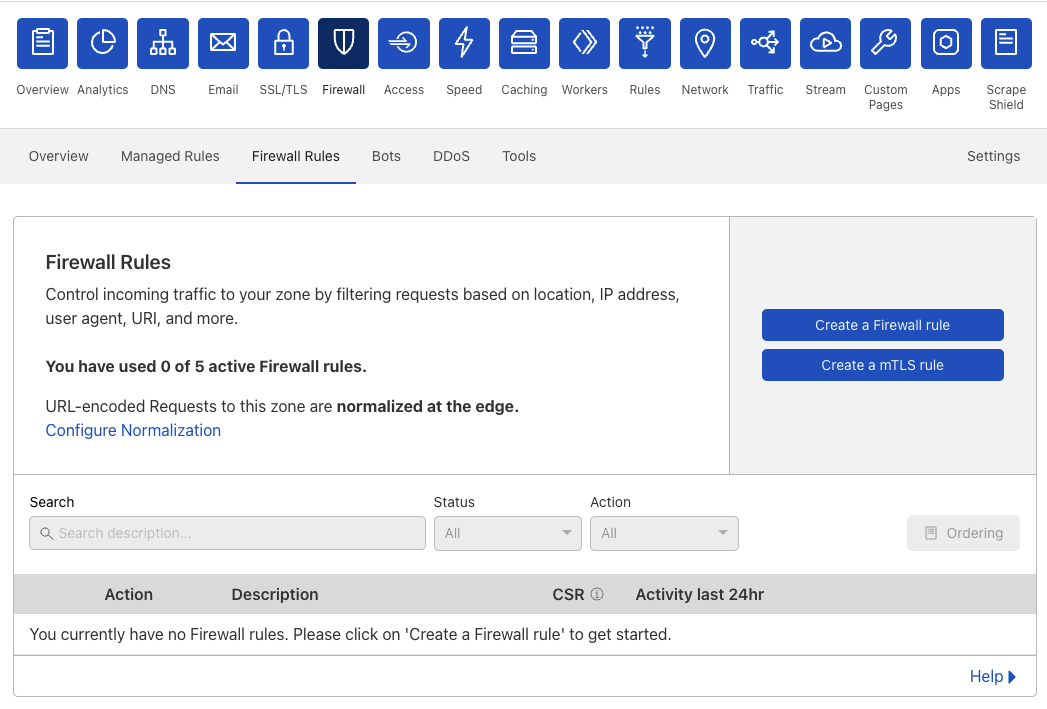This screenshot has width=1047, height=709.
Task: Click the search description input field
Action: 227,533
